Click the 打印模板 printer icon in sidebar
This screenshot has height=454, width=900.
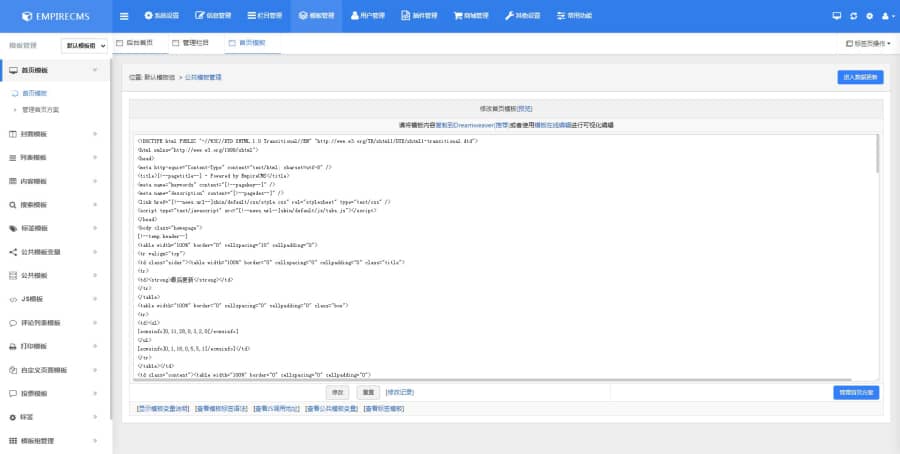coord(13,347)
